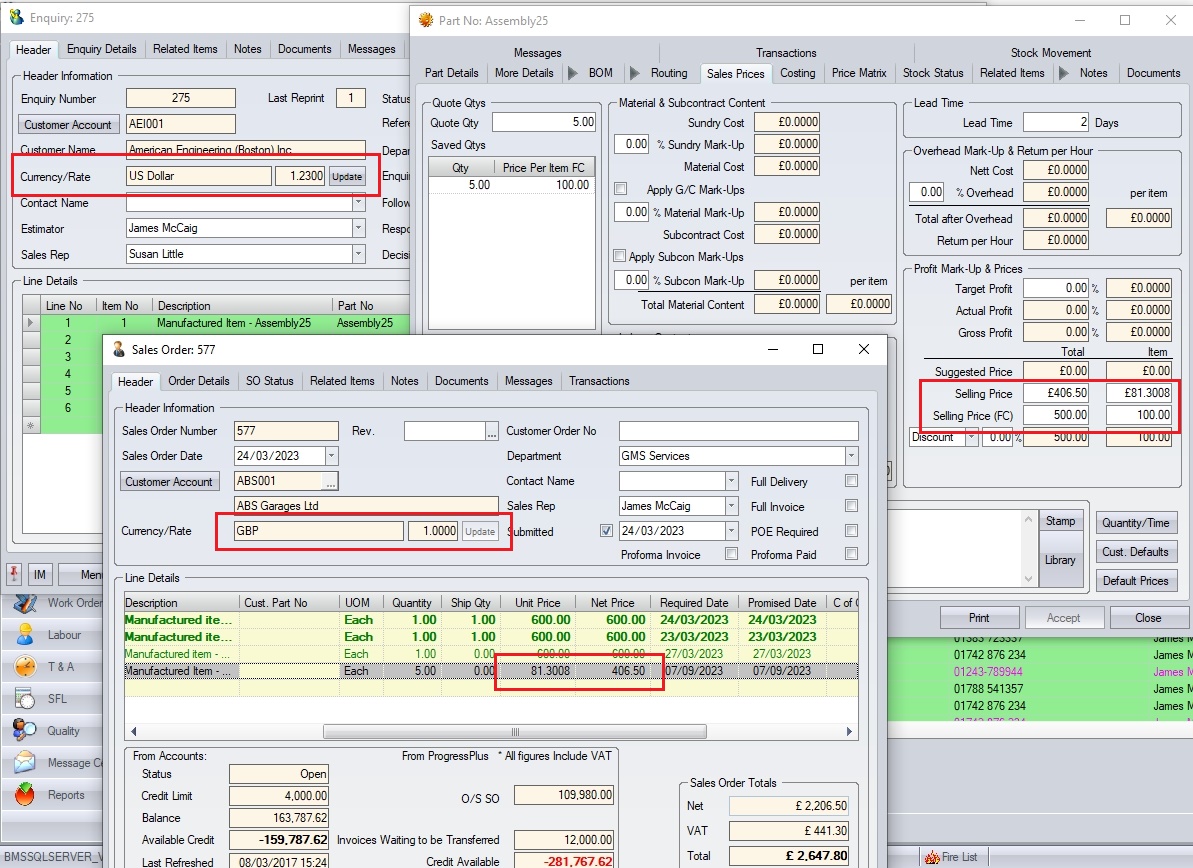This screenshot has width=1193, height=868.
Task: Open the Quality module icon
Action: click(25, 731)
